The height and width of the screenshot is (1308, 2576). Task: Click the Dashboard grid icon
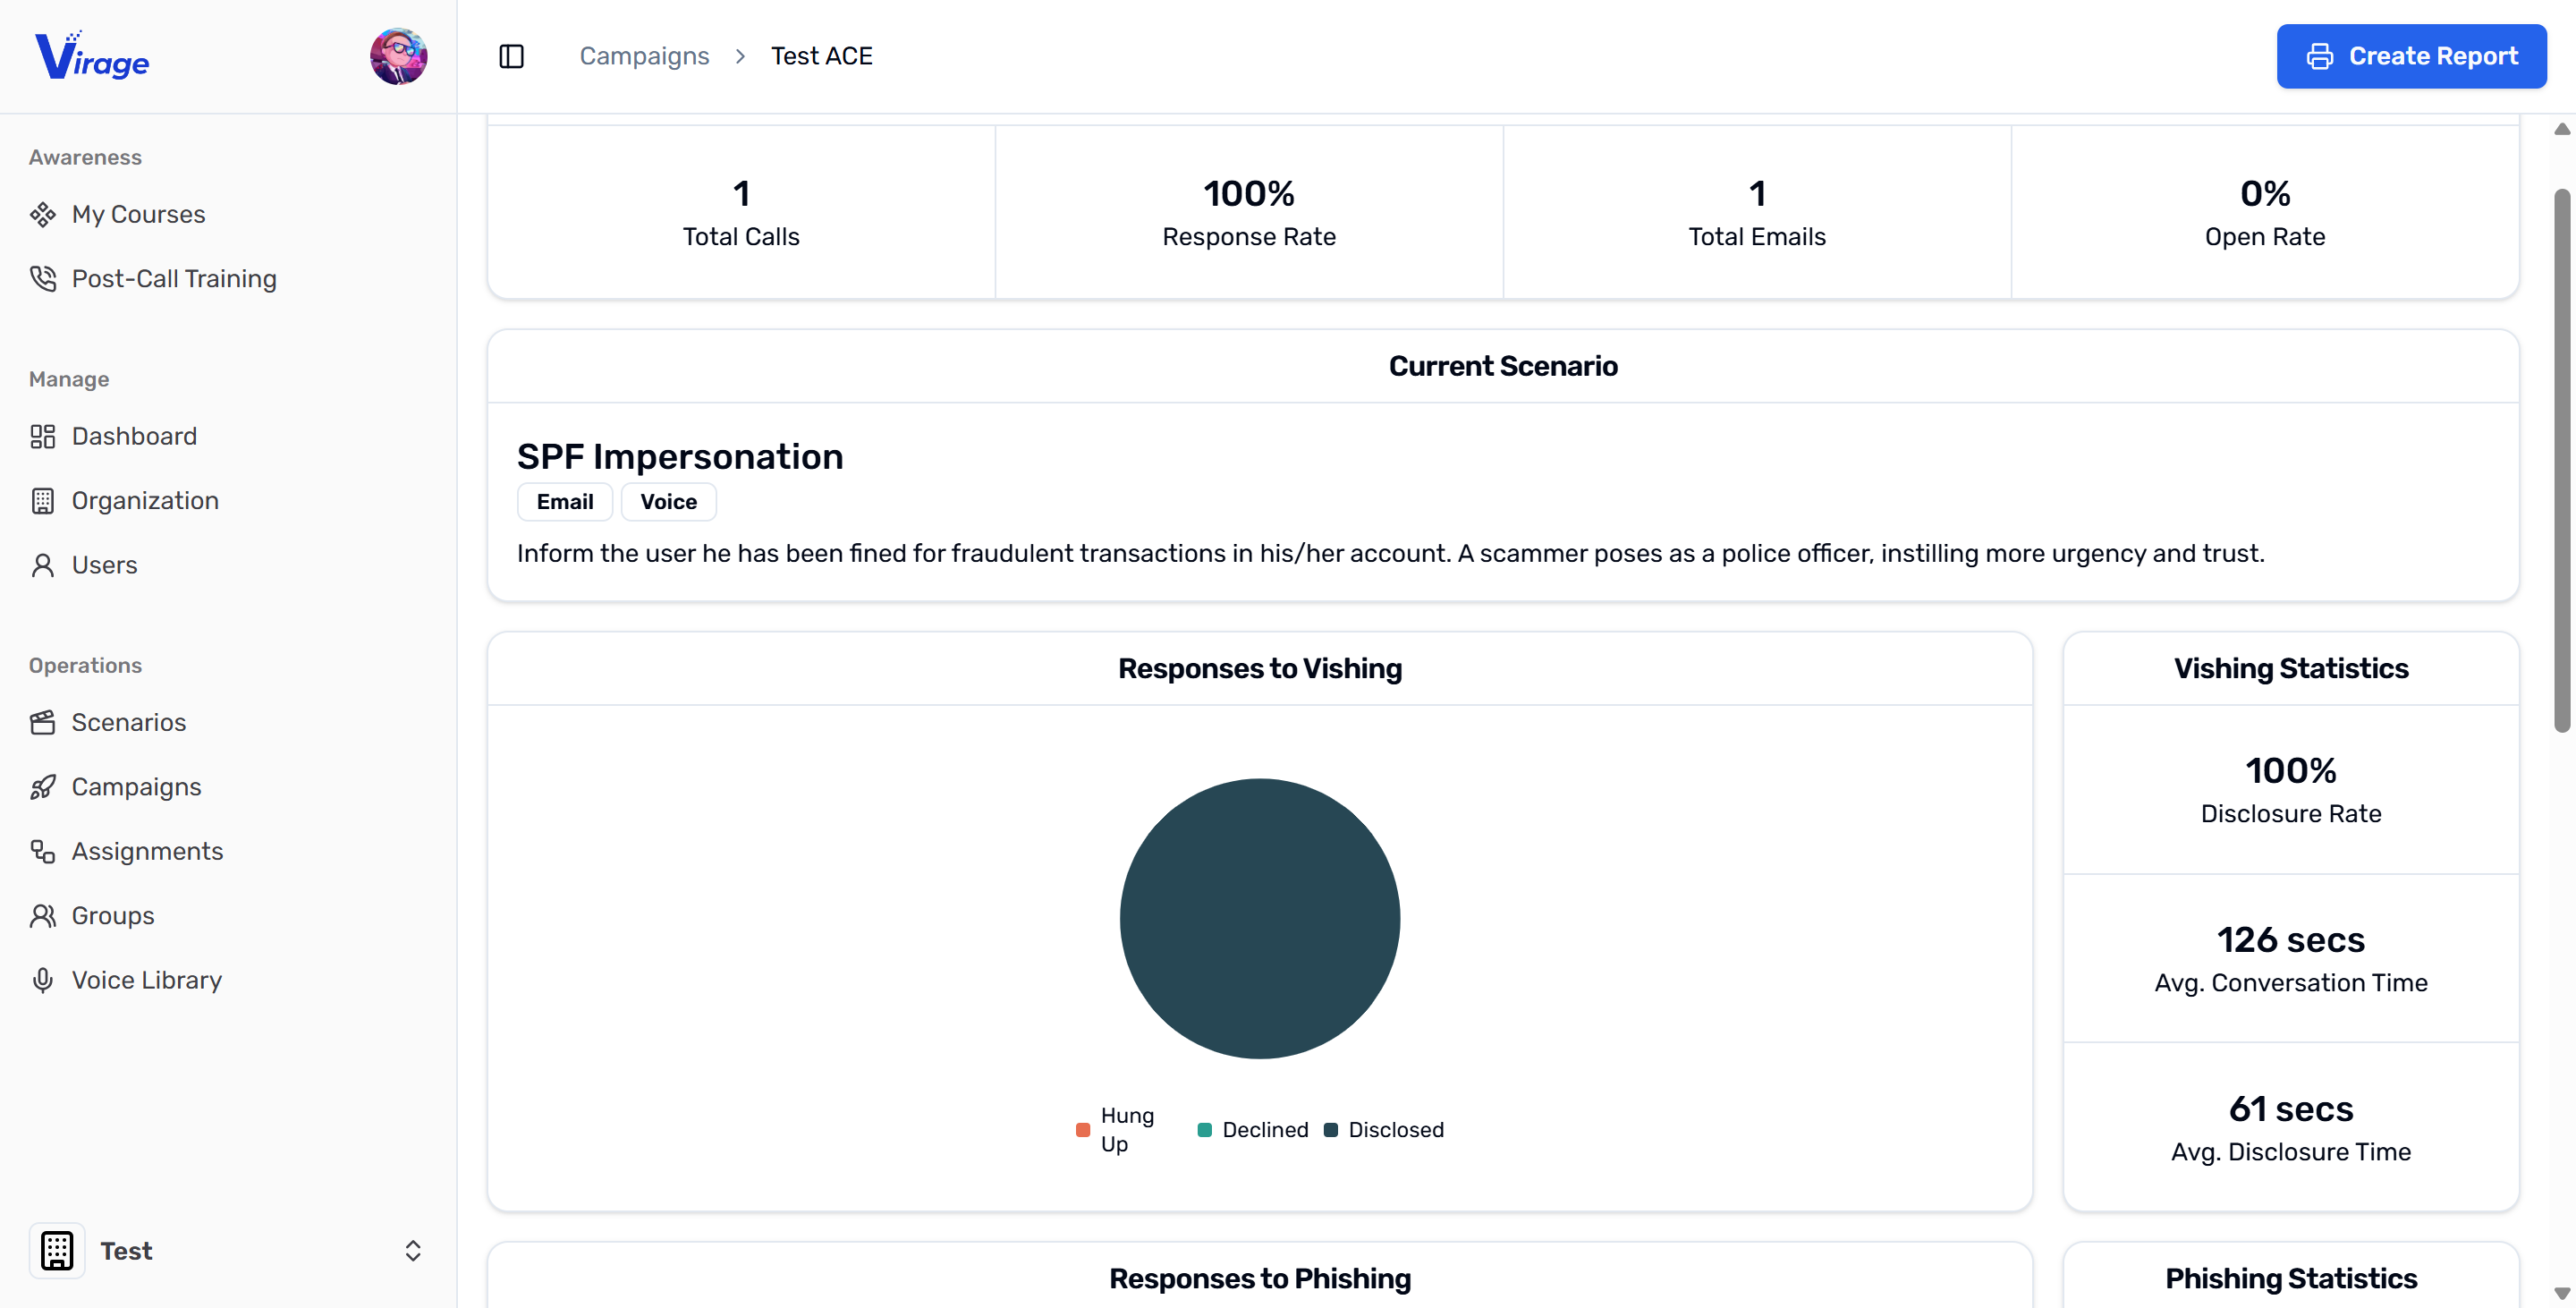(x=43, y=436)
